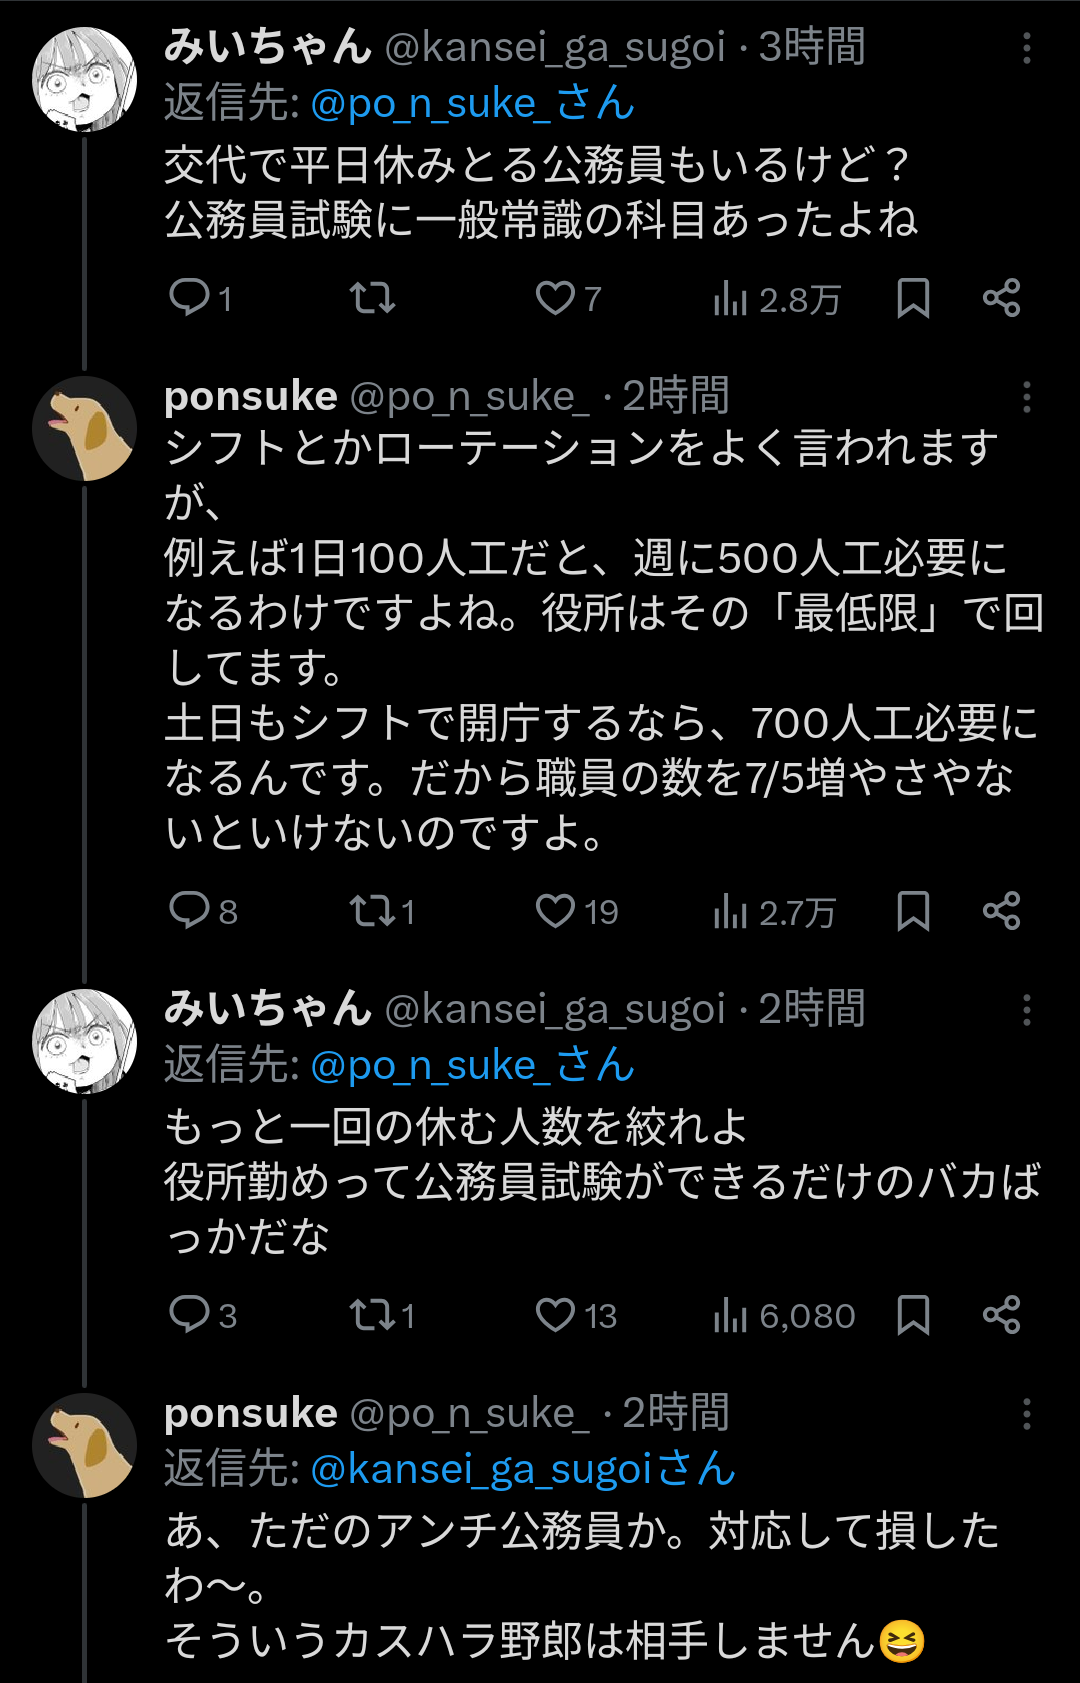This screenshot has width=1080, height=1683.
Task: Bookmark the first tweet in thread
Action: point(913,298)
